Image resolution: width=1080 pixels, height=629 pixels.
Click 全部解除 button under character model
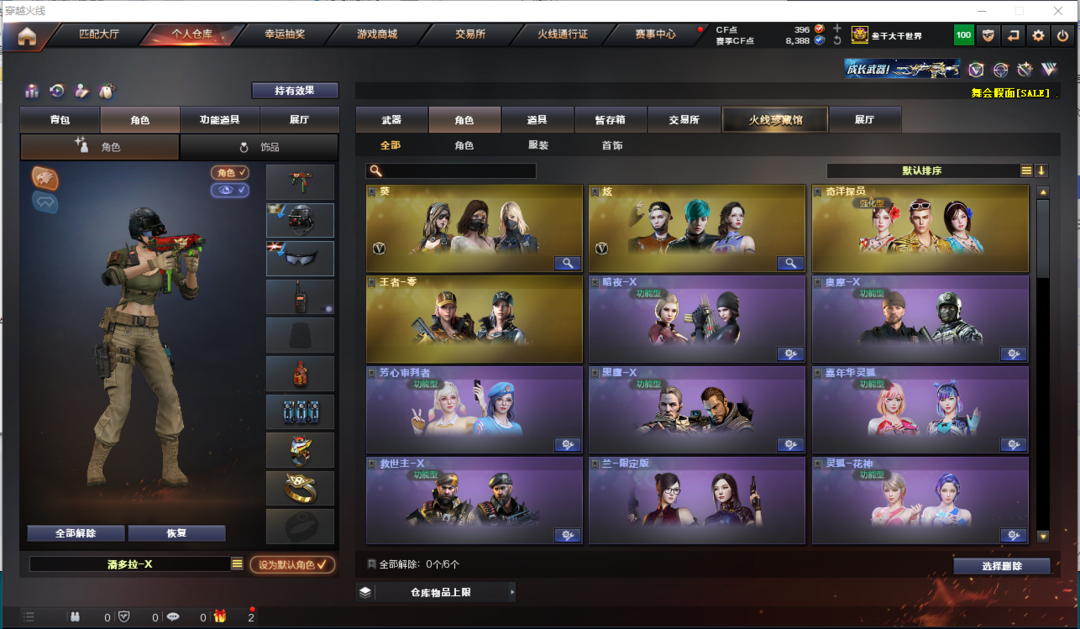click(x=76, y=533)
